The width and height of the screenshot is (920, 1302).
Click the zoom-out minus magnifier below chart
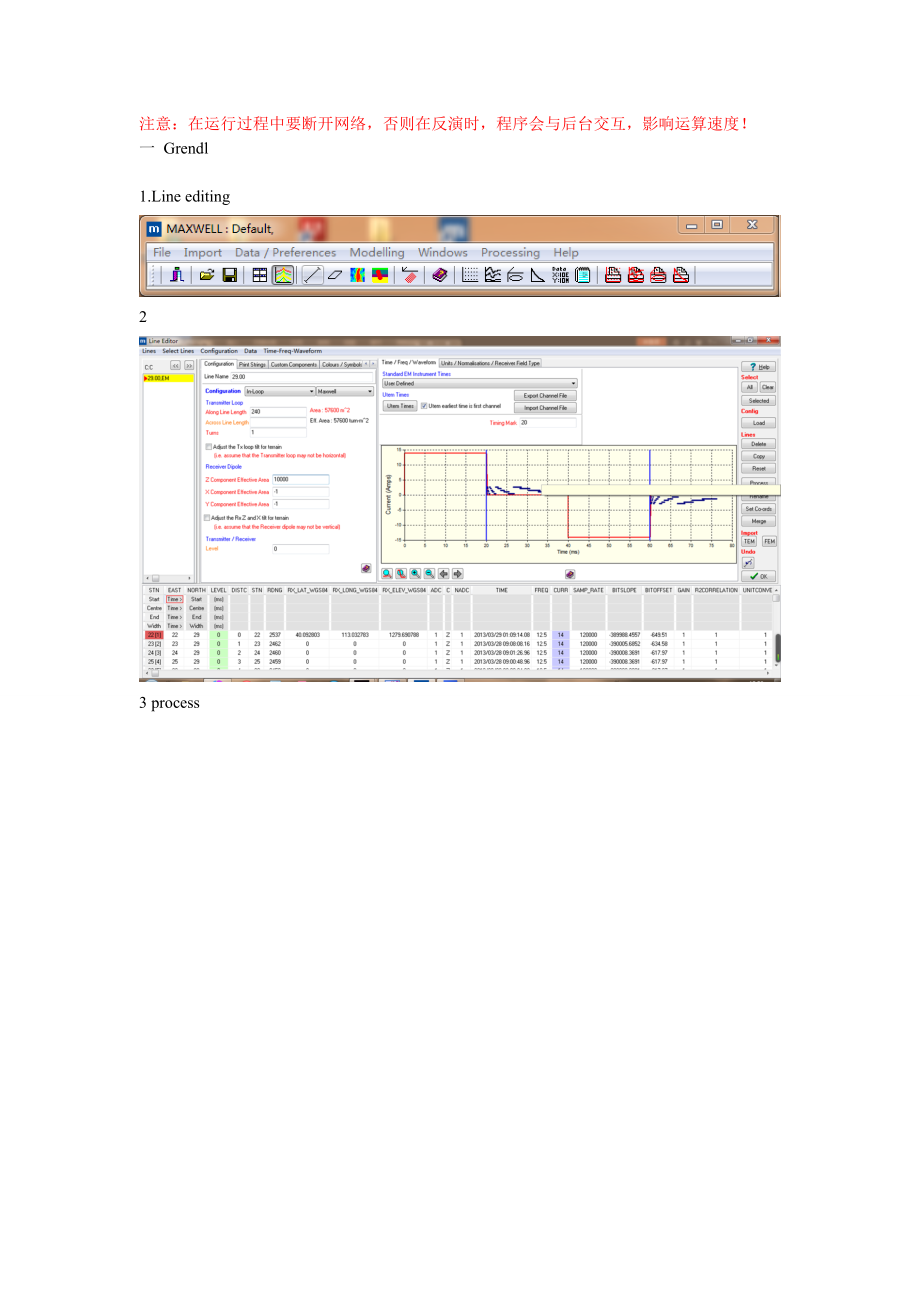429,574
